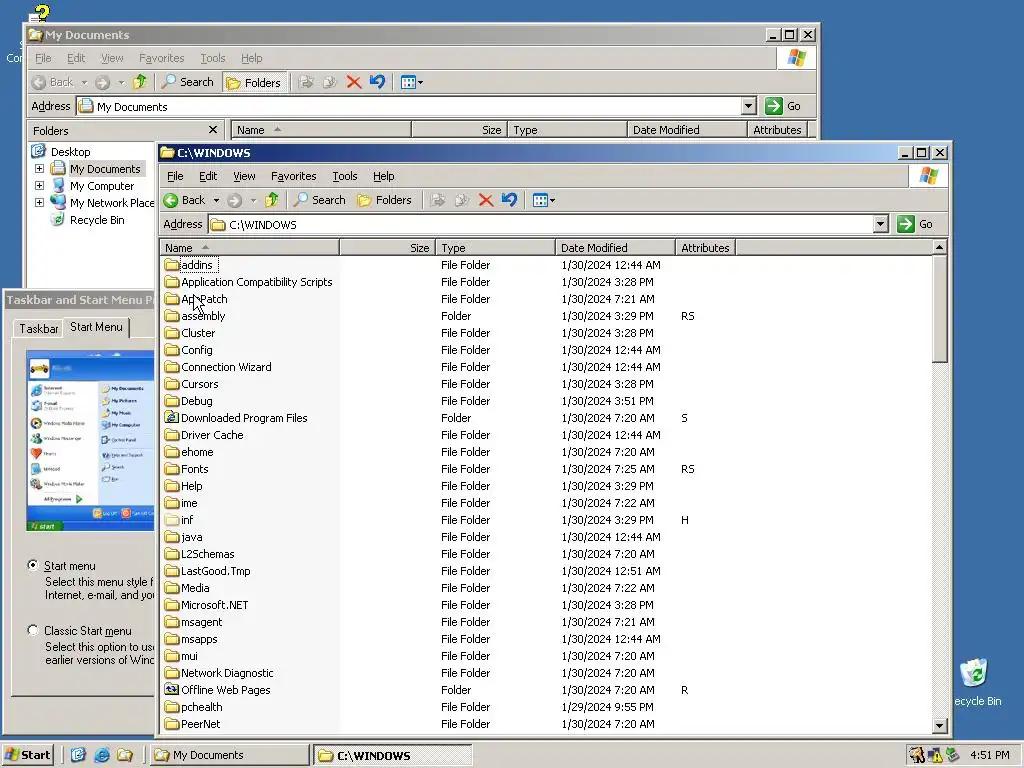Viewport: 1024px width, 768px height.
Task: Open the Windows Start button
Action: pyautogui.click(x=27, y=755)
